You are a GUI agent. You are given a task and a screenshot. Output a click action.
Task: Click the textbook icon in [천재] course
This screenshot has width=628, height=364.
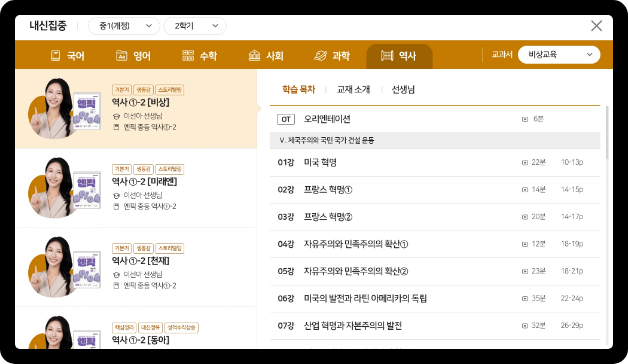tap(116, 286)
